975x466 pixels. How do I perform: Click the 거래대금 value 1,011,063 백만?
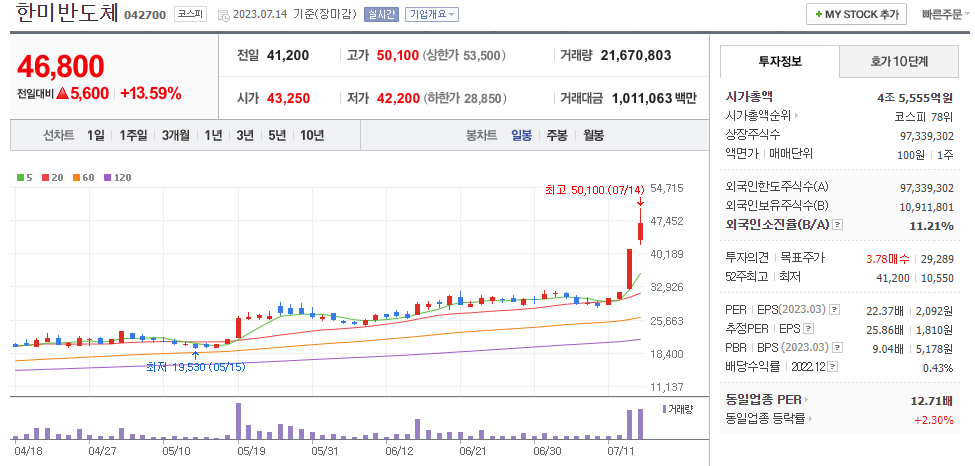(654, 98)
